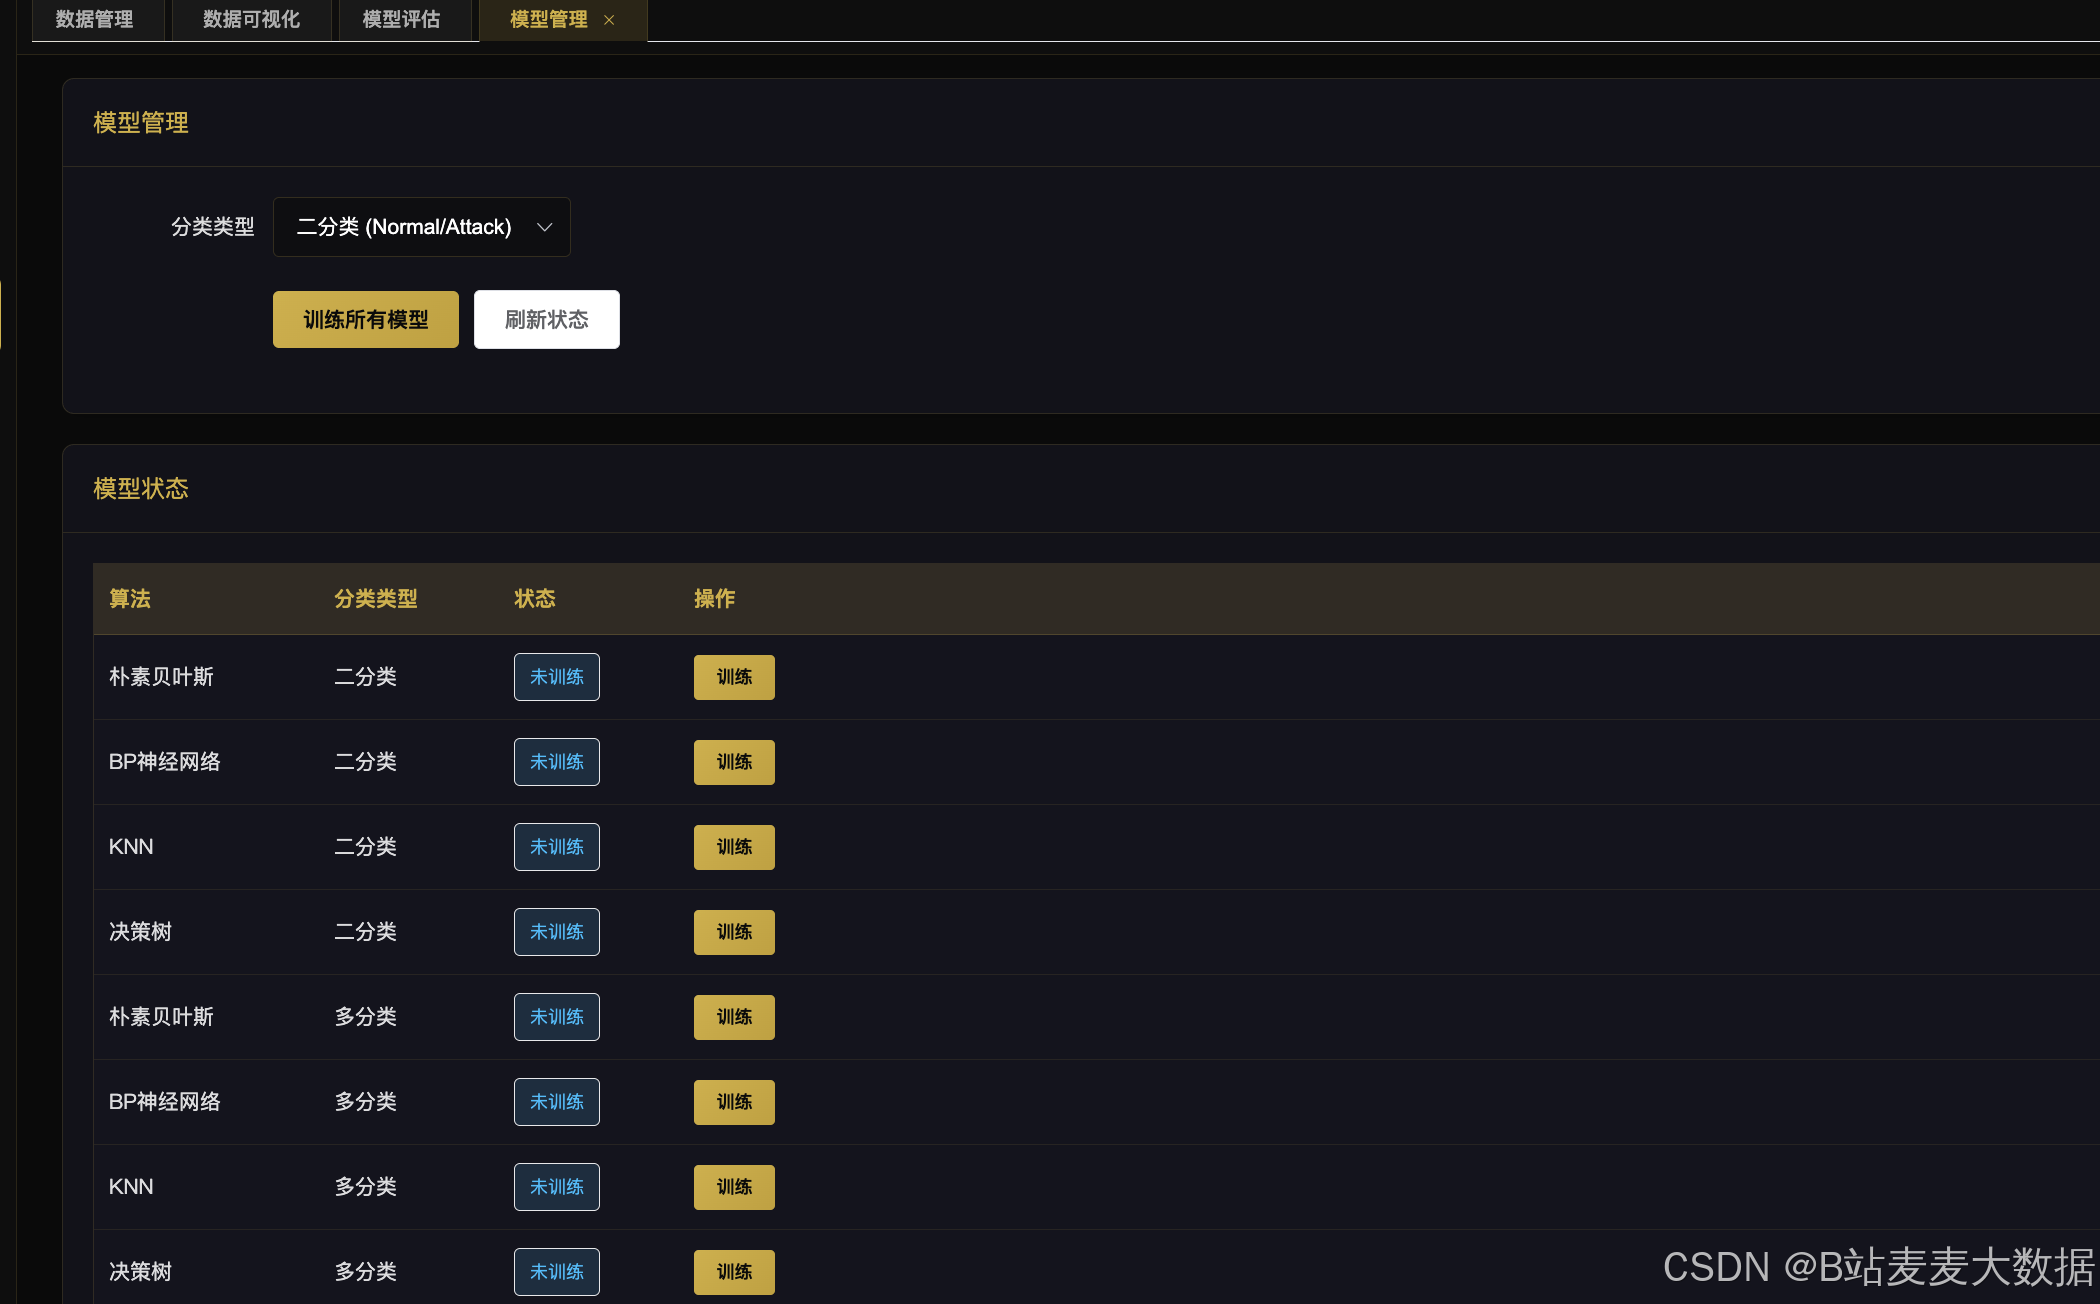Train the binary BP神经网络 model
The width and height of the screenshot is (2100, 1304).
[734, 762]
